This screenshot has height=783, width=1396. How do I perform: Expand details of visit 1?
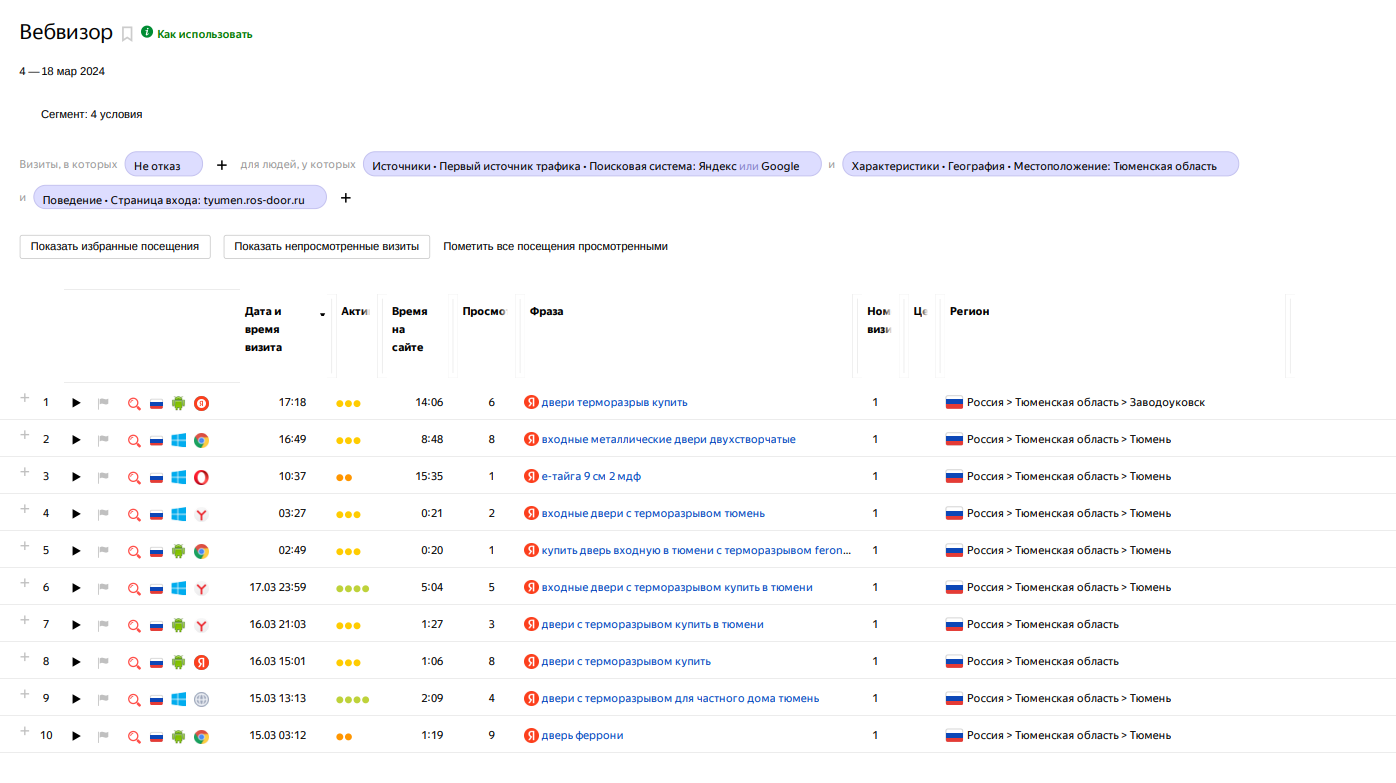point(25,398)
